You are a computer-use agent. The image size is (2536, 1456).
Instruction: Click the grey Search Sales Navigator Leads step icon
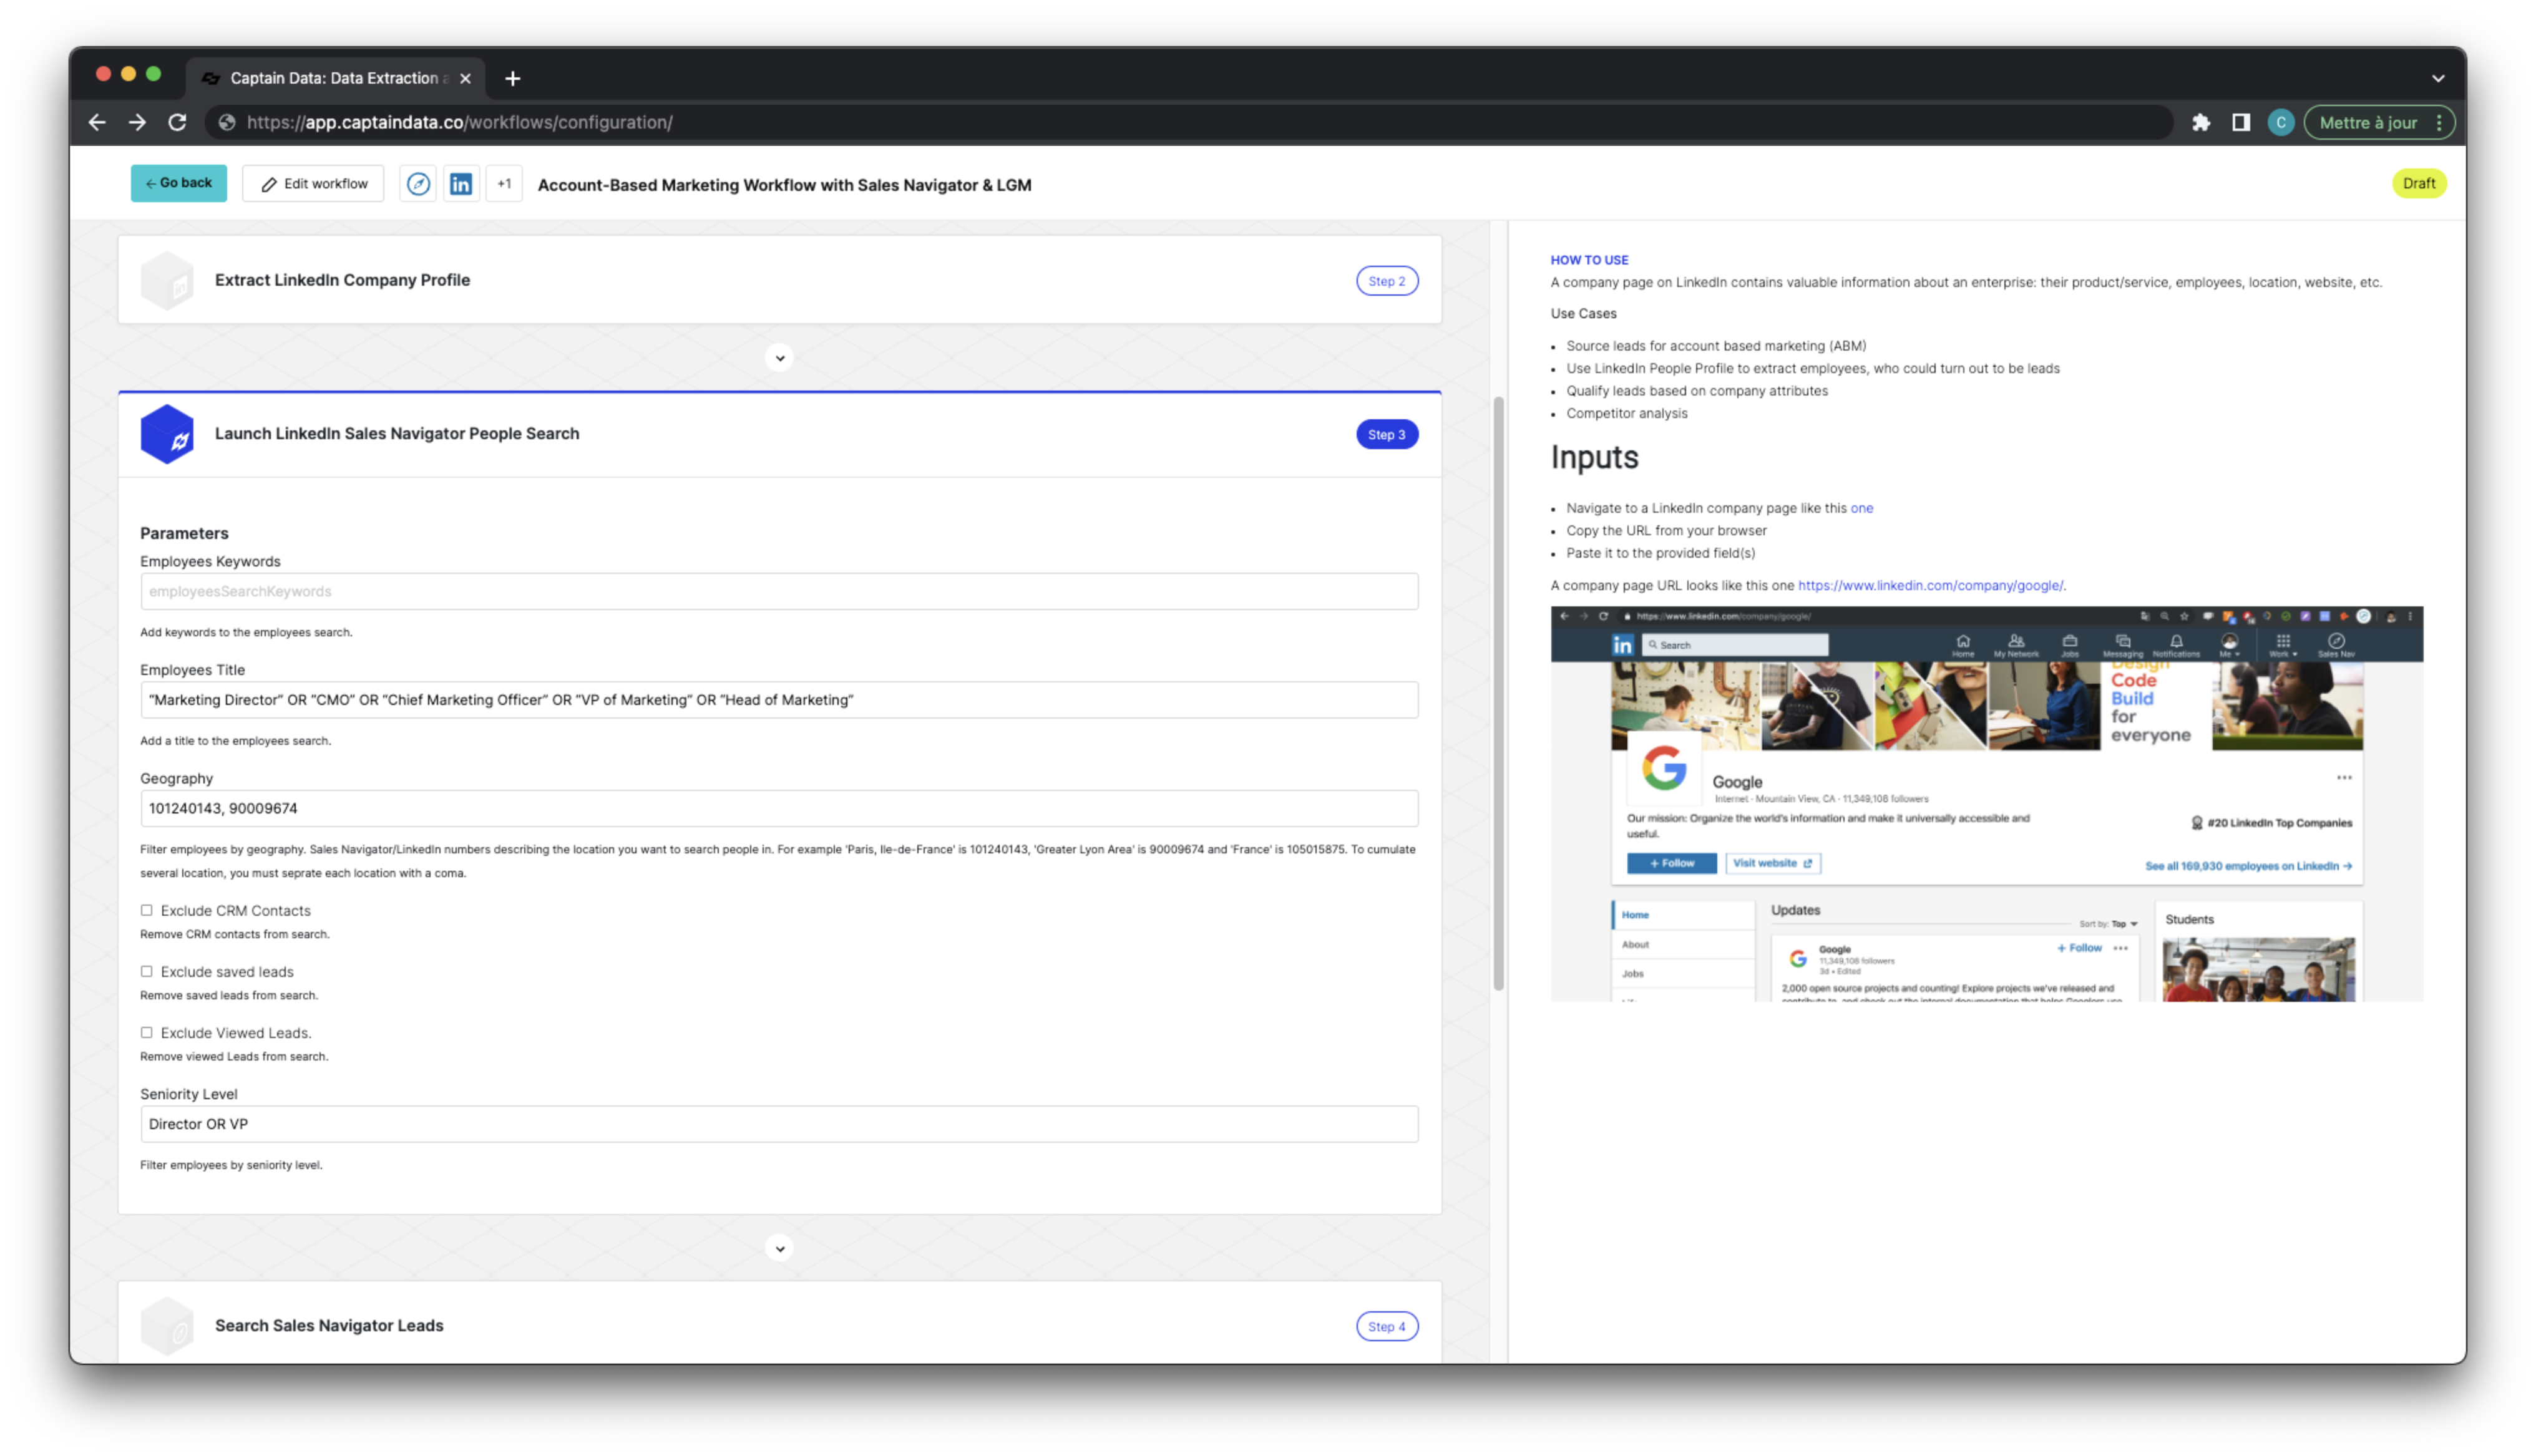(167, 1325)
